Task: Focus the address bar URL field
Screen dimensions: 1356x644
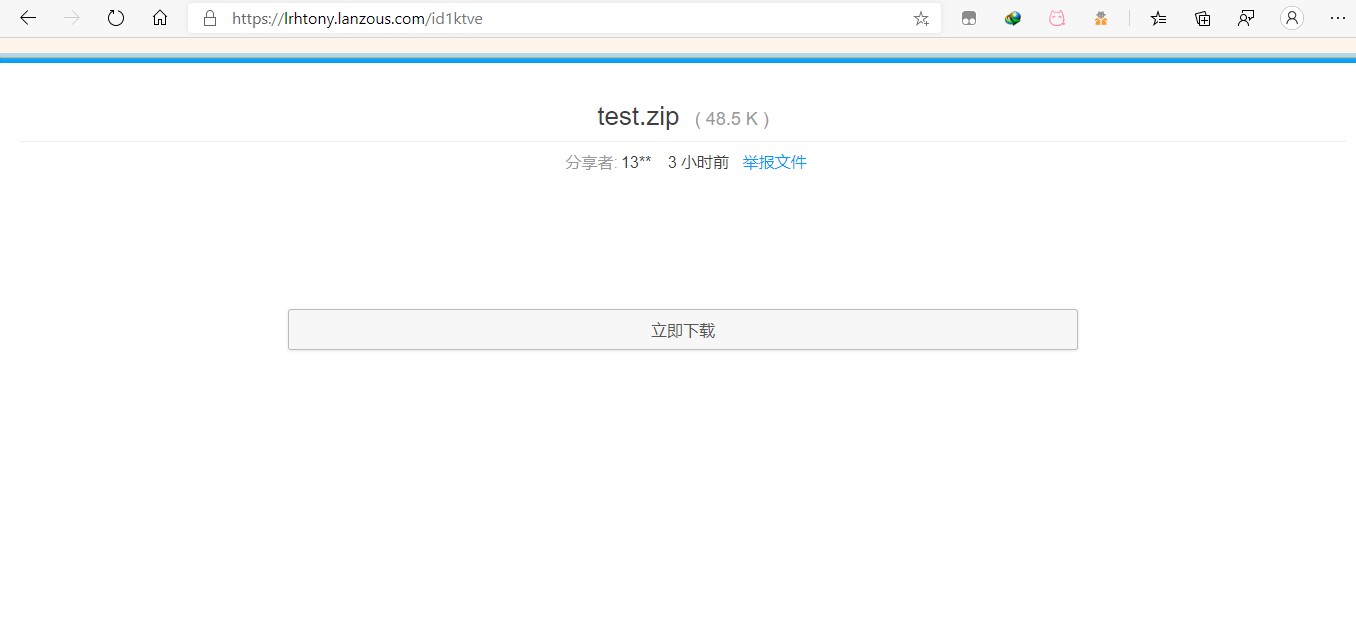Action: 565,18
